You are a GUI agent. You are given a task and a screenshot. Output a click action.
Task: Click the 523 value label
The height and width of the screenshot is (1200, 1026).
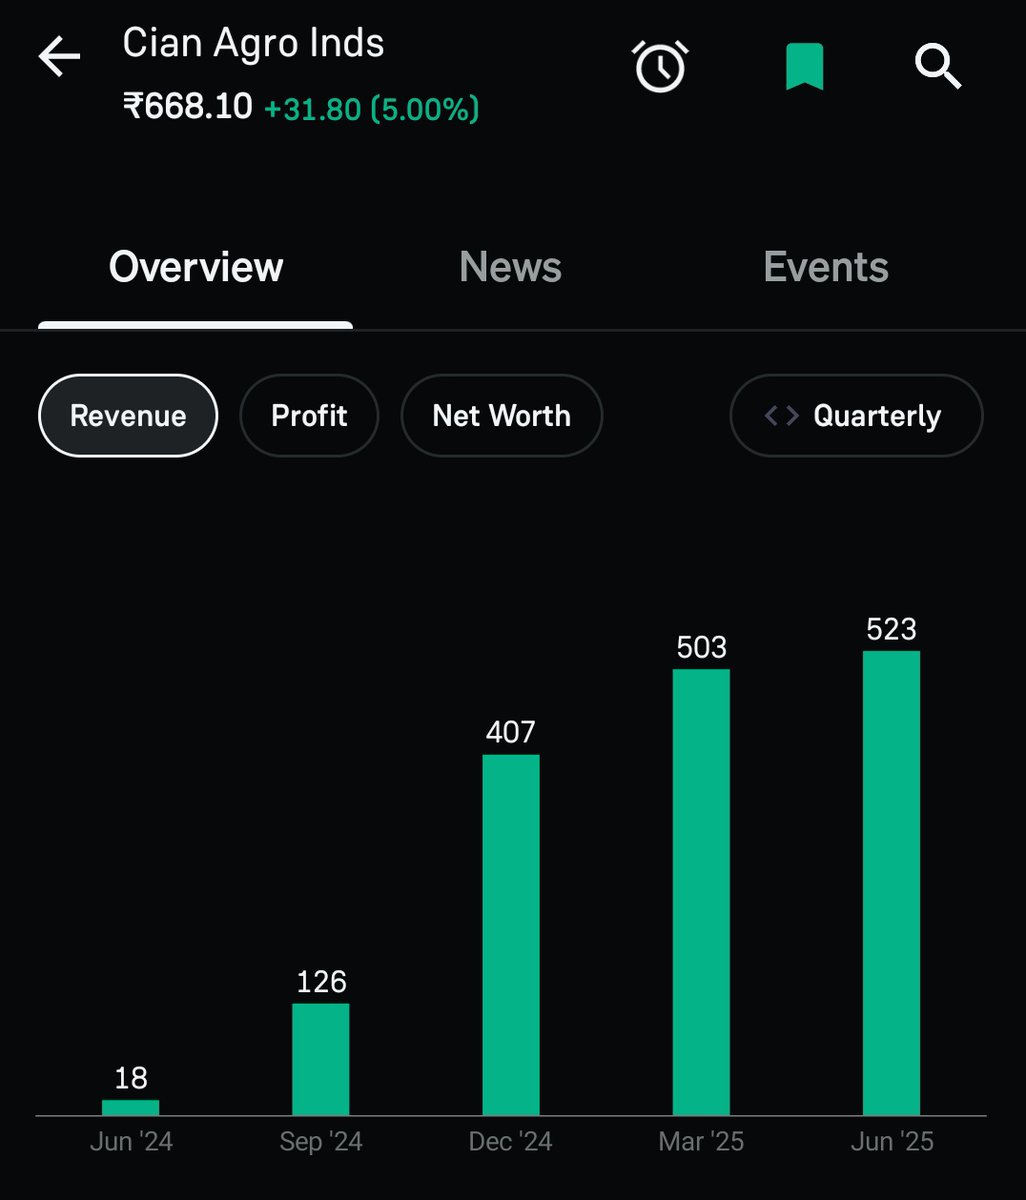coord(892,629)
